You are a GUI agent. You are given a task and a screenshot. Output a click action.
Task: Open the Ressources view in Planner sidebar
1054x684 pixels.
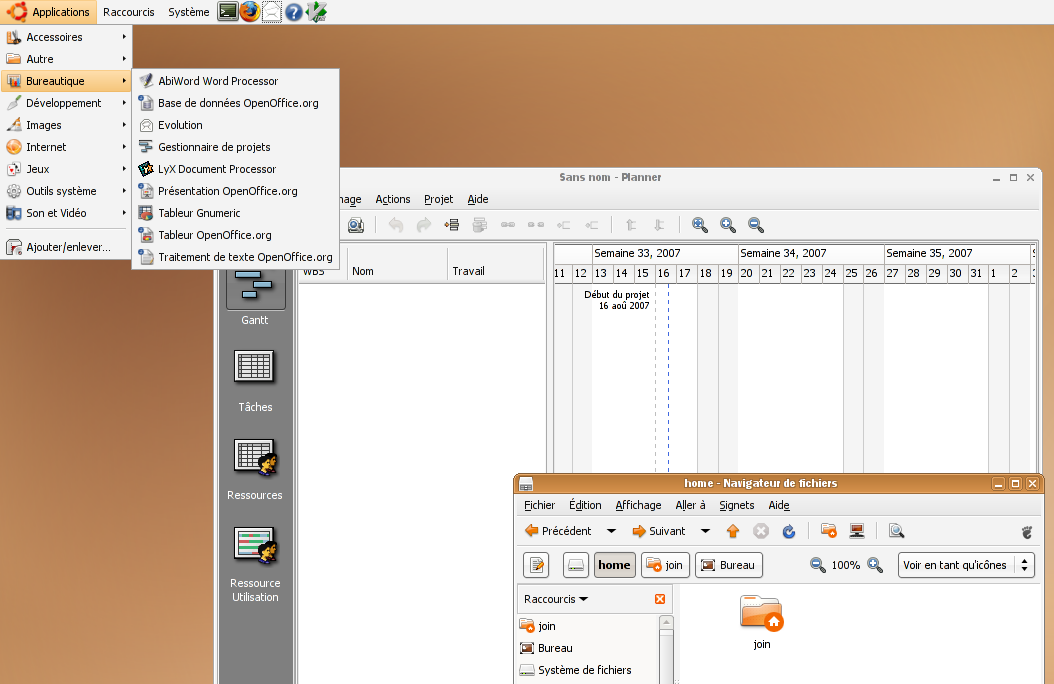click(255, 469)
